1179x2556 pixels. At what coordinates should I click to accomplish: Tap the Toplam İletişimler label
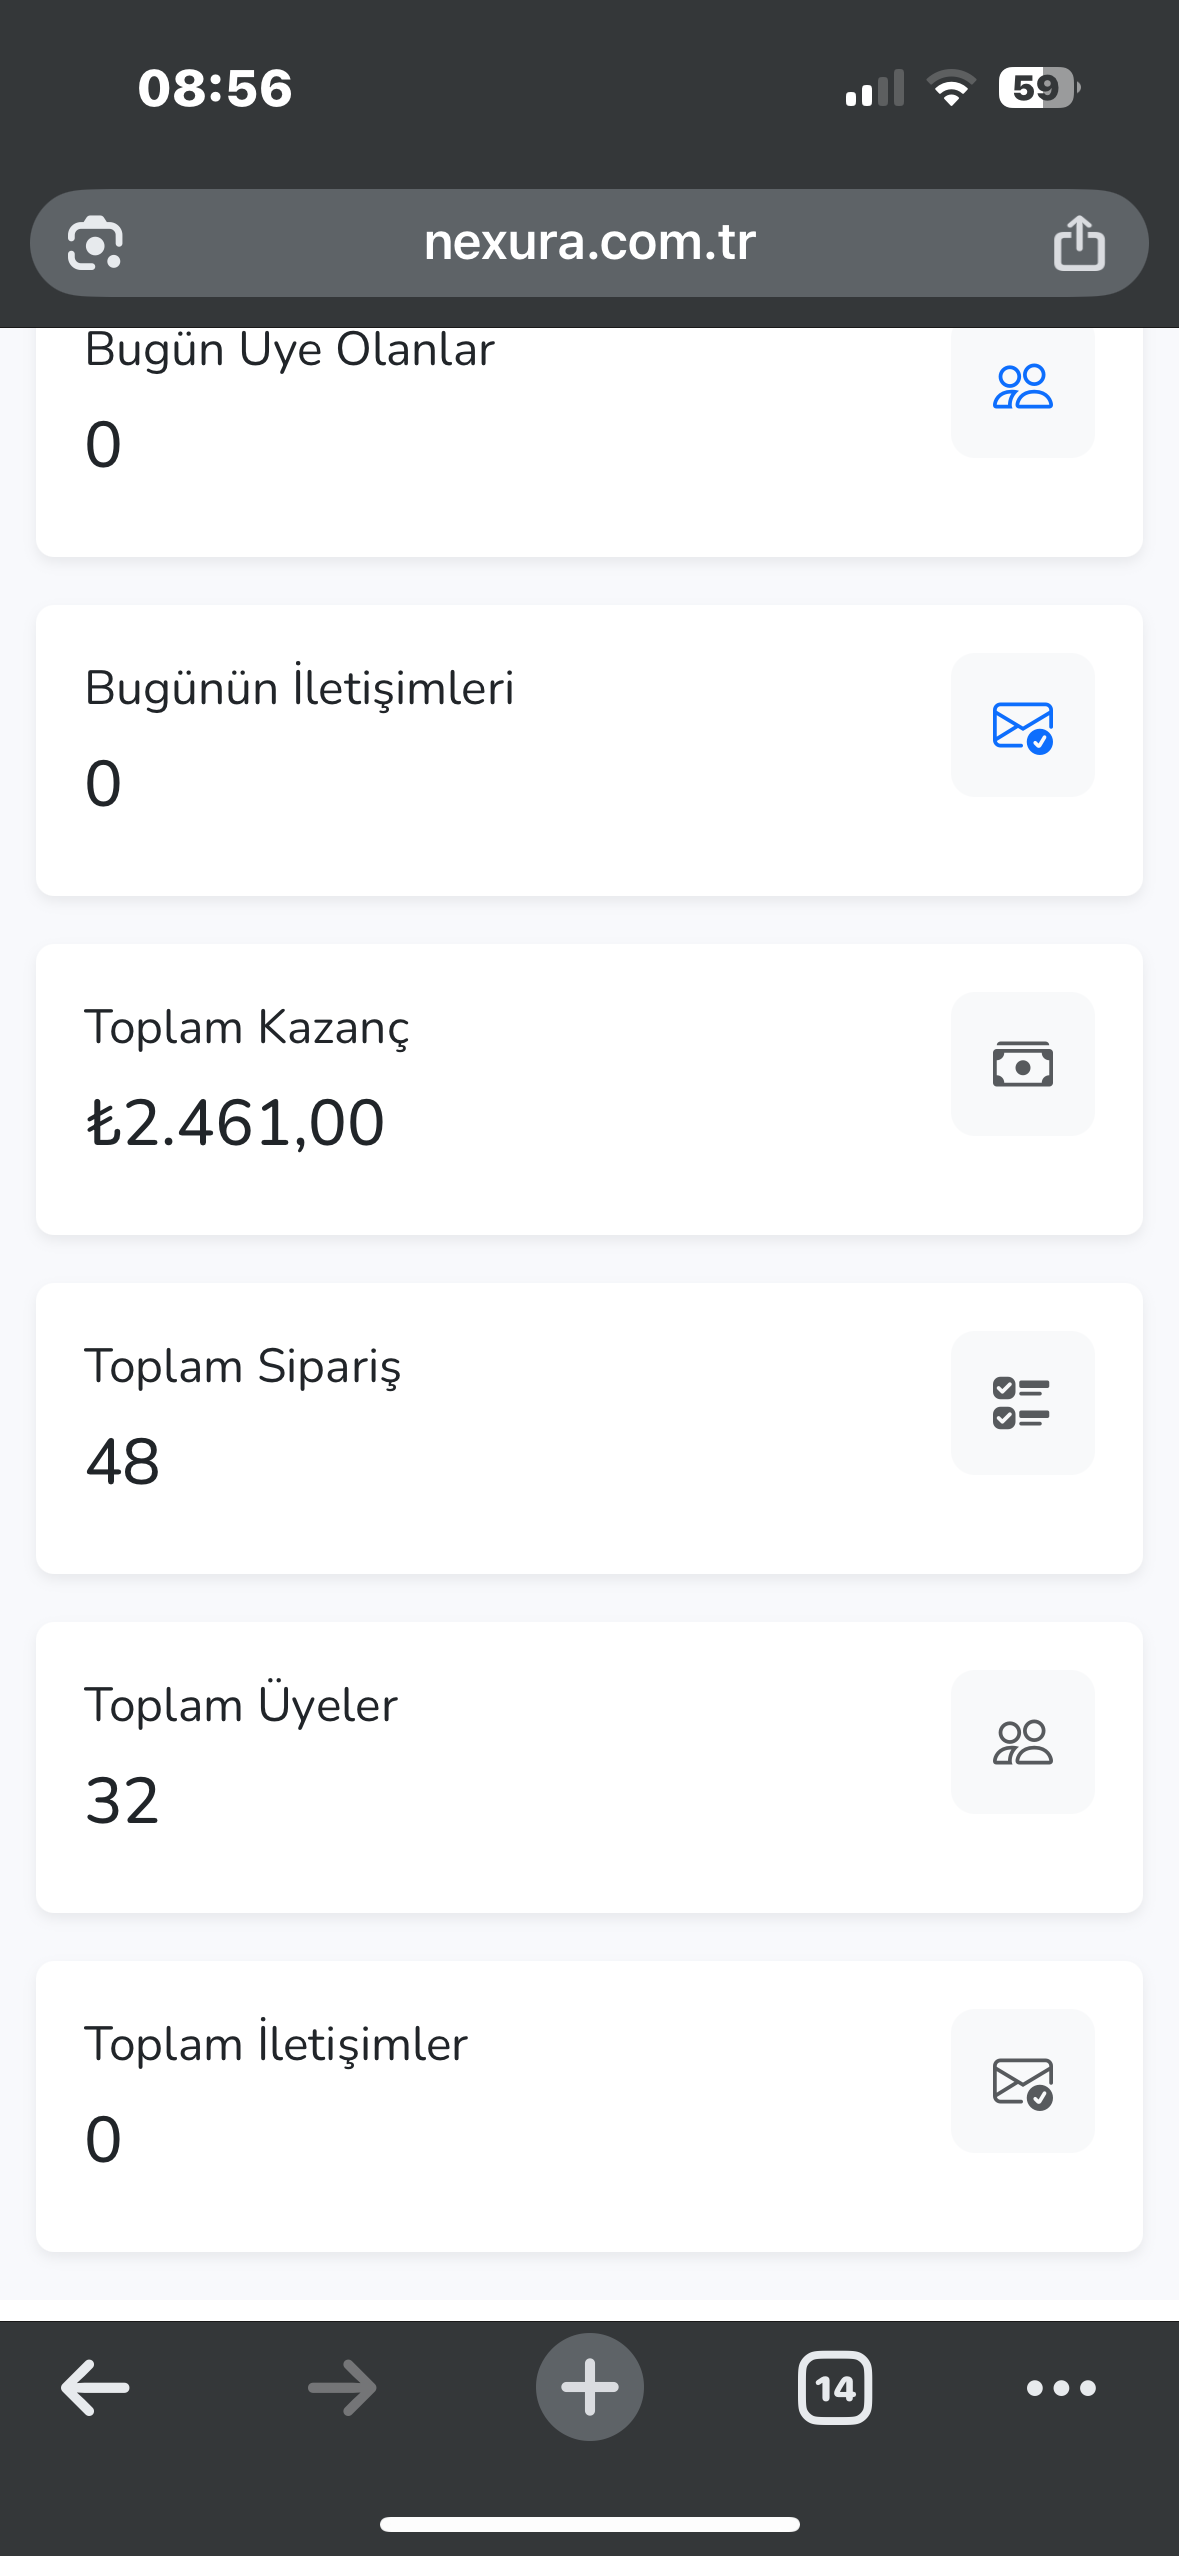point(276,2044)
